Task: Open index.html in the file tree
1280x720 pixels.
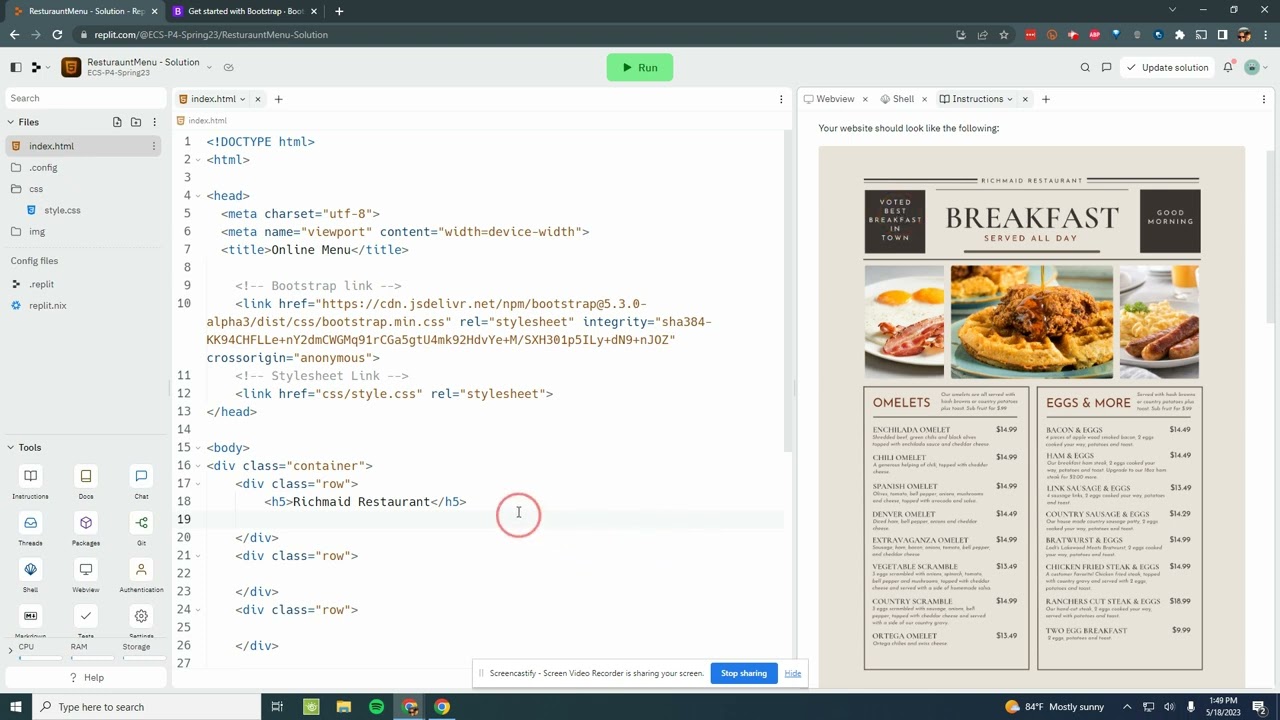Action: click(x=84, y=146)
